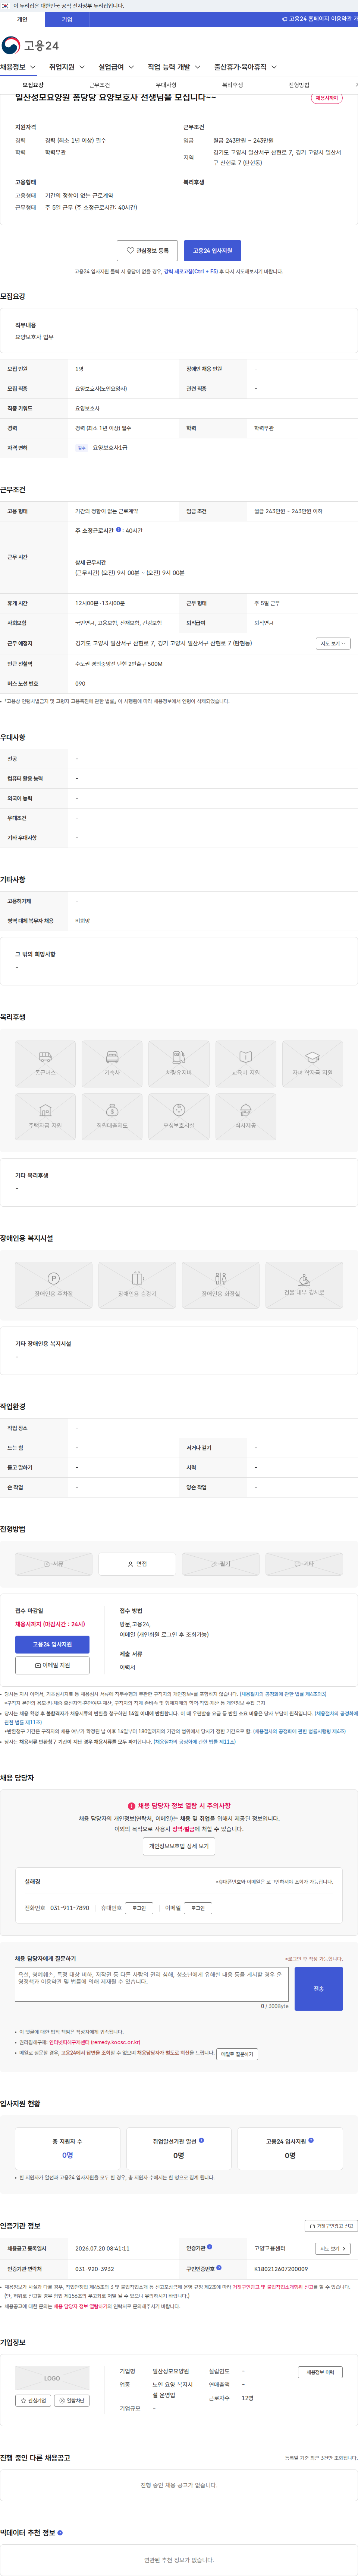Image resolution: width=358 pixels, height=2576 pixels.
Task: Click the 빅데이터 추천 정보 info icon
Action: (x=60, y=2533)
